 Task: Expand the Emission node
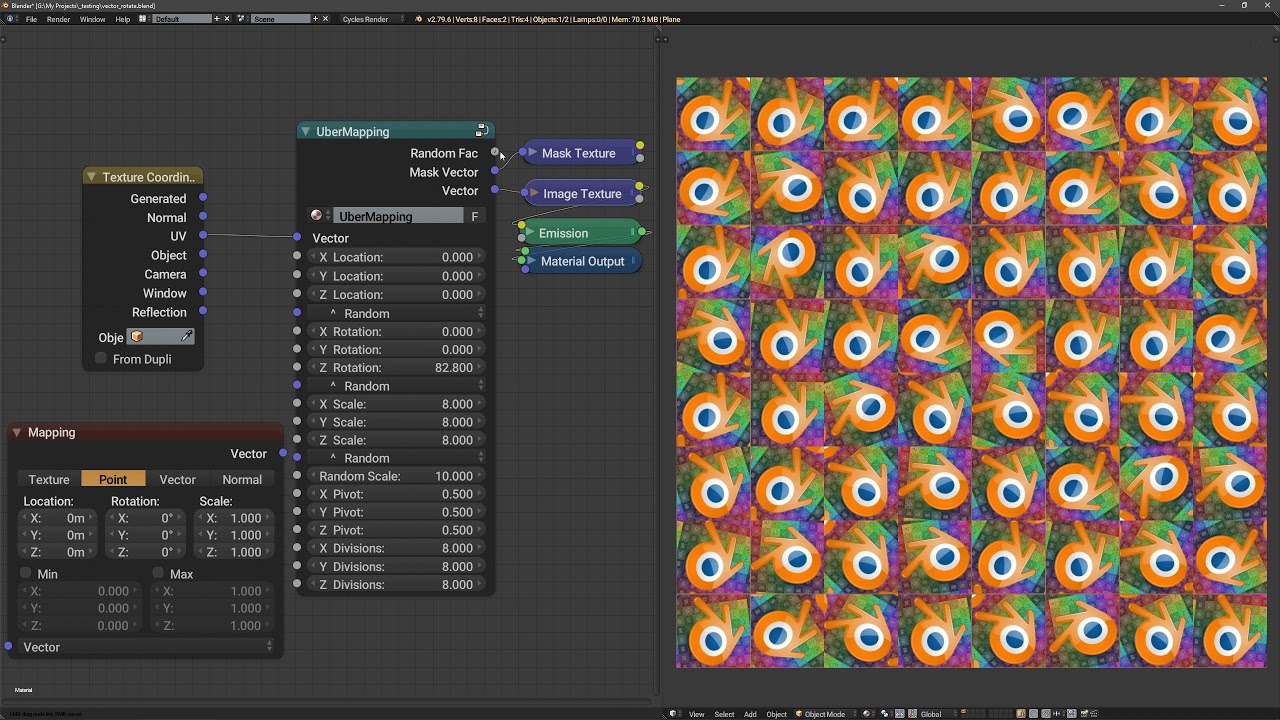(530, 233)
